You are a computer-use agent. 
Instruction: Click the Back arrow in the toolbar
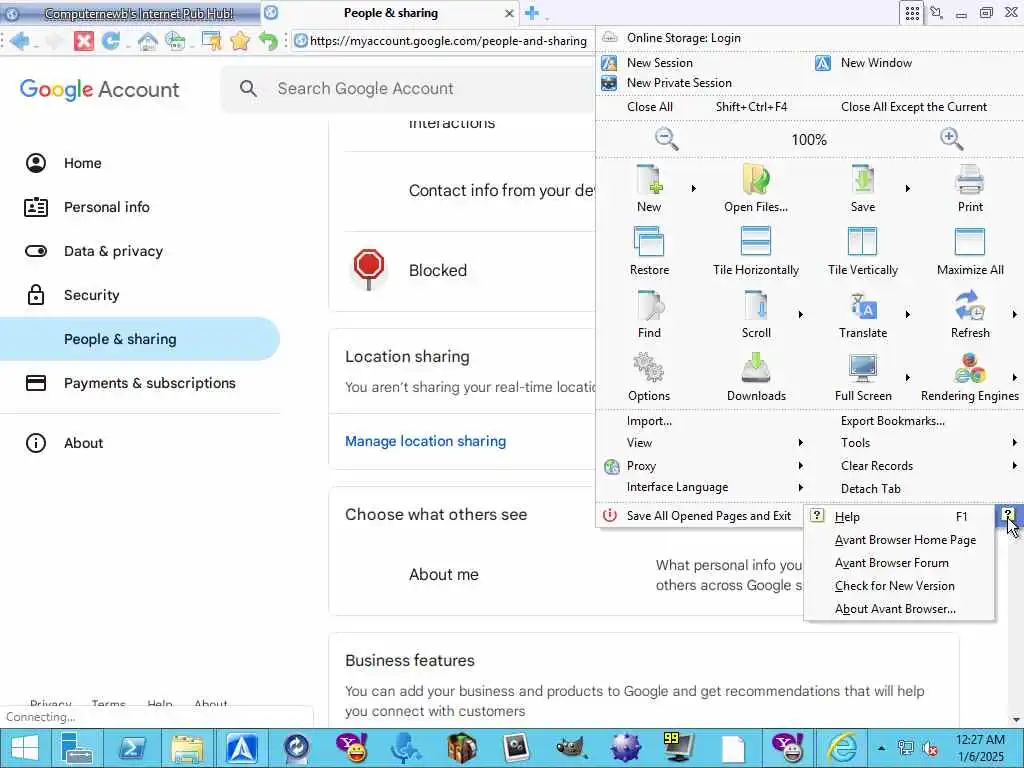(x=20, y=41)
